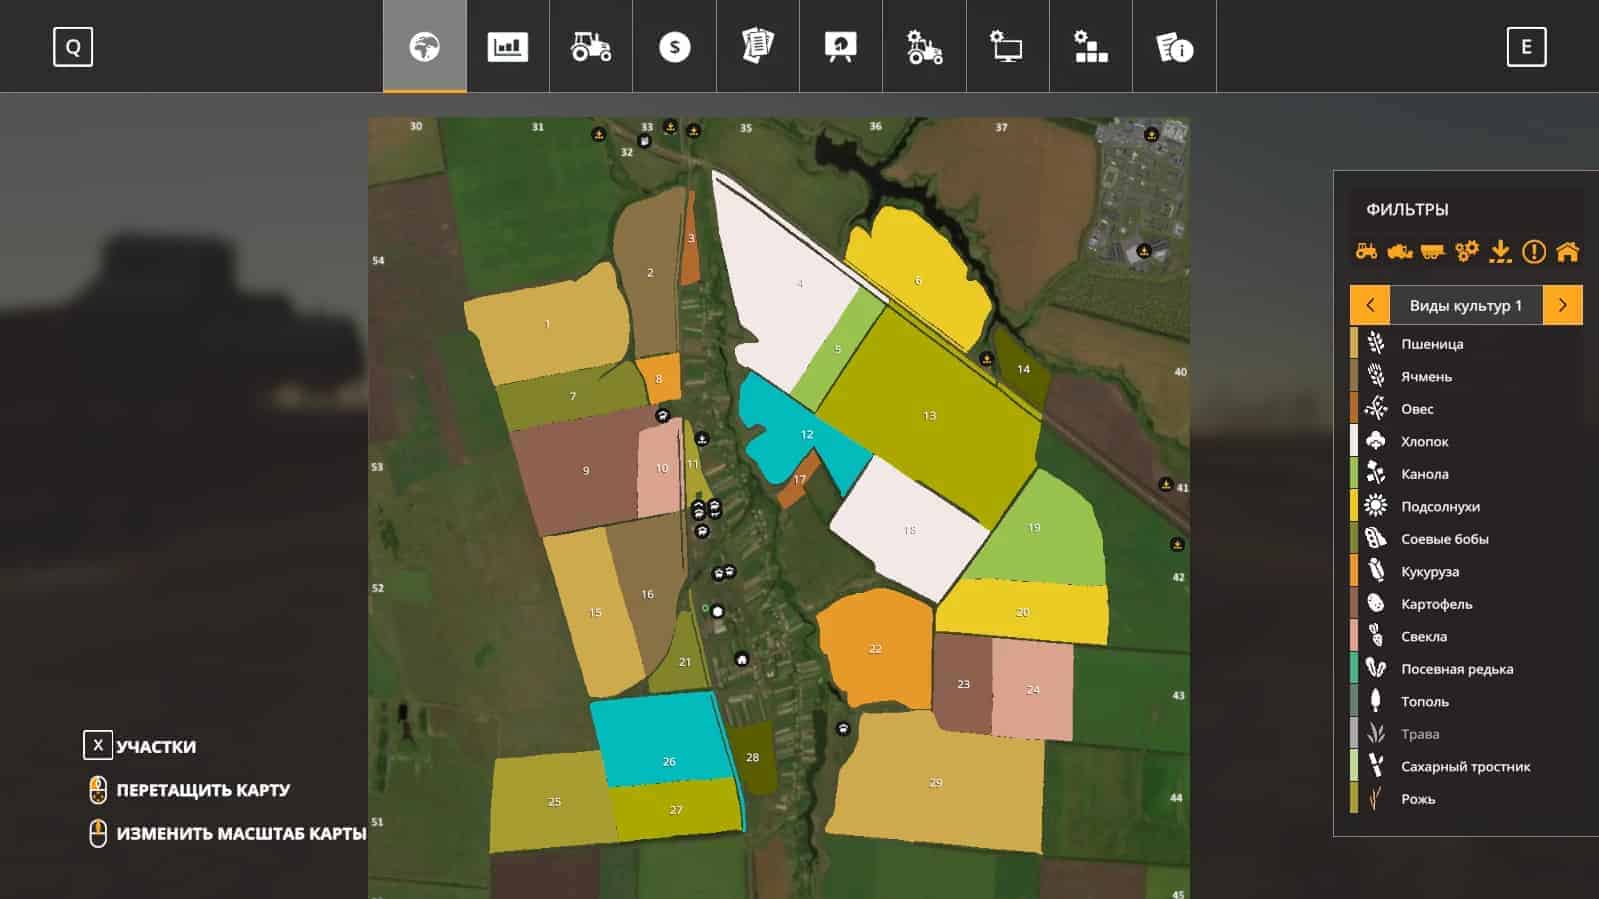
Task: Select the globe map tab
Action: pyautogui.click(x=424, y=47)
